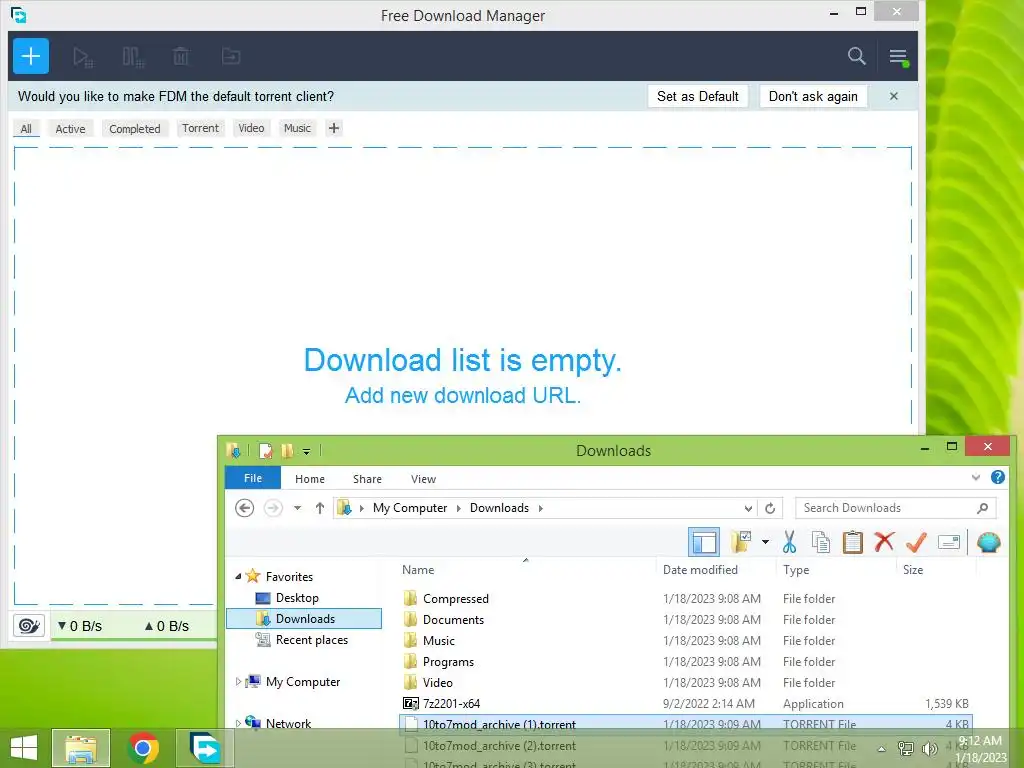Image resolution: width=1024 pixels, height=768 pixels.
Task: Switch to the Active filter tab
Action: click(71, 129)
